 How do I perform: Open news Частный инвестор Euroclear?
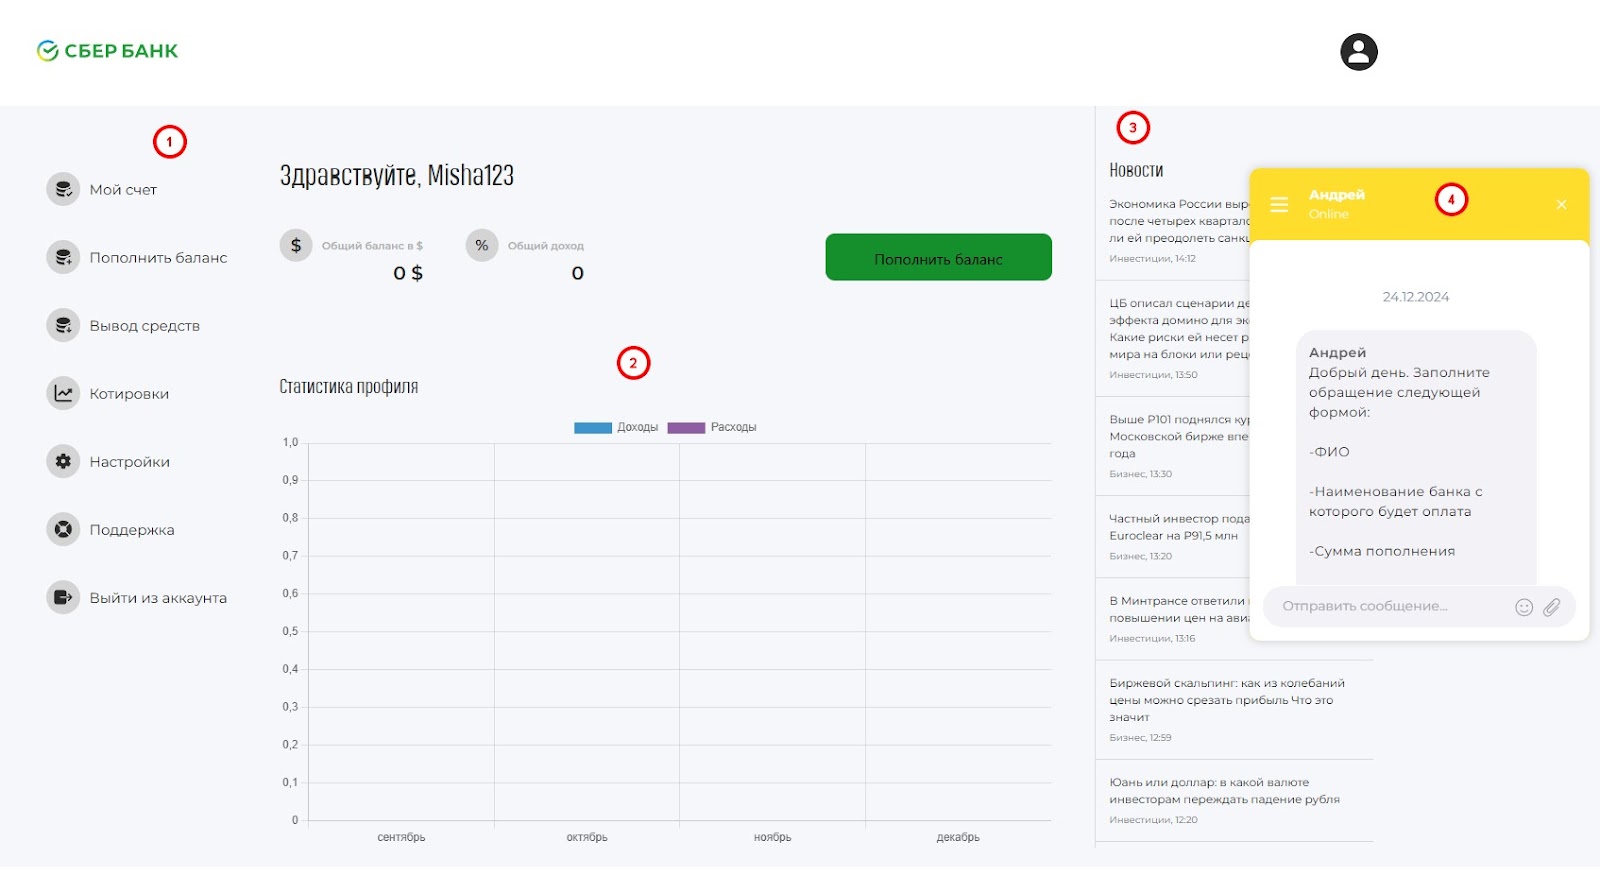pos(1179,527)
